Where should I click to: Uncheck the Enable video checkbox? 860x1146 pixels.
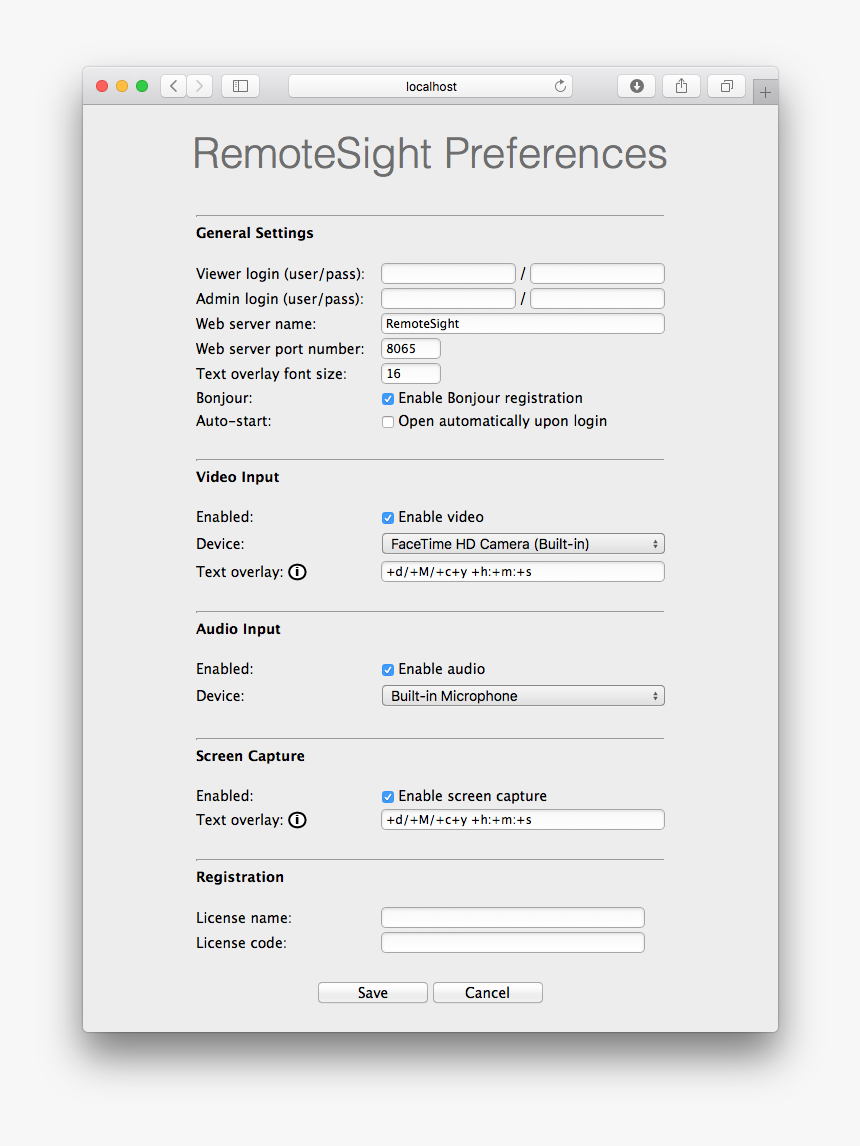(x=388, y=518)
